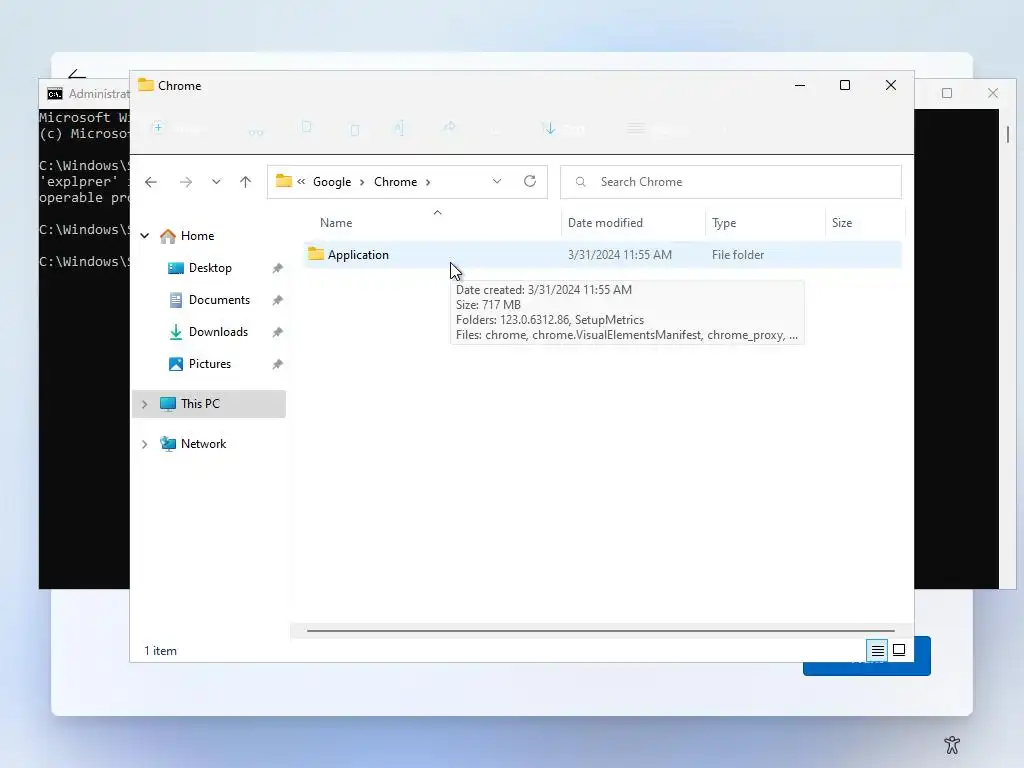Click the File folder type cell
Viewport: 1024px width, 768px height.
click(x=738, y=255)
